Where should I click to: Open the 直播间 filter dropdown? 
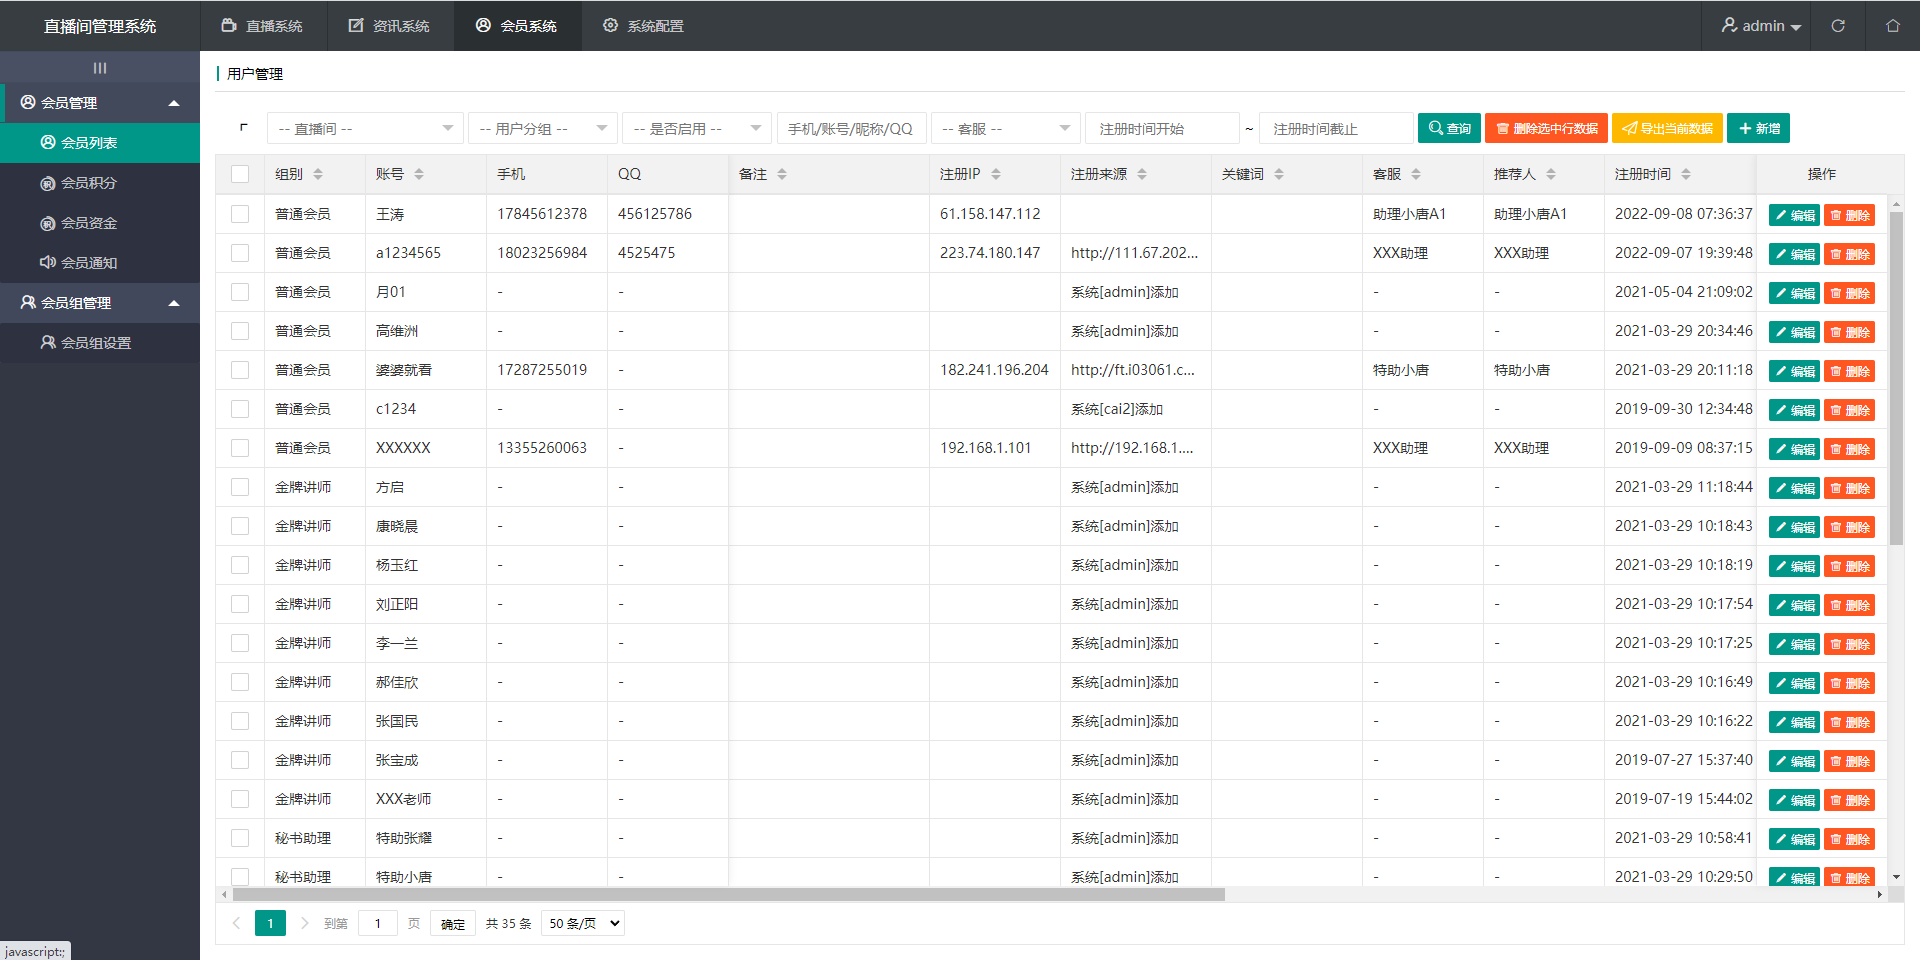(364, 129)
